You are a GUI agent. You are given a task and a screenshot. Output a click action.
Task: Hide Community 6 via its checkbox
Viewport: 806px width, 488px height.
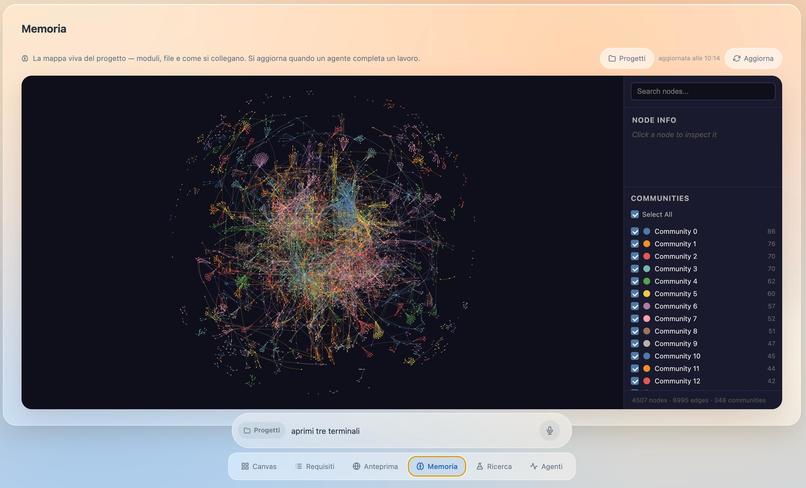point(635,306)
